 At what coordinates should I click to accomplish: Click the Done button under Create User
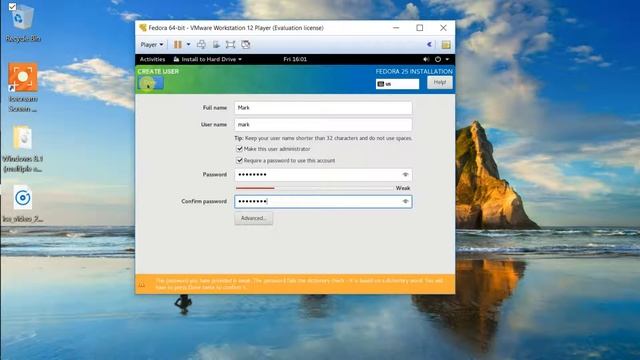click(151, 83)
